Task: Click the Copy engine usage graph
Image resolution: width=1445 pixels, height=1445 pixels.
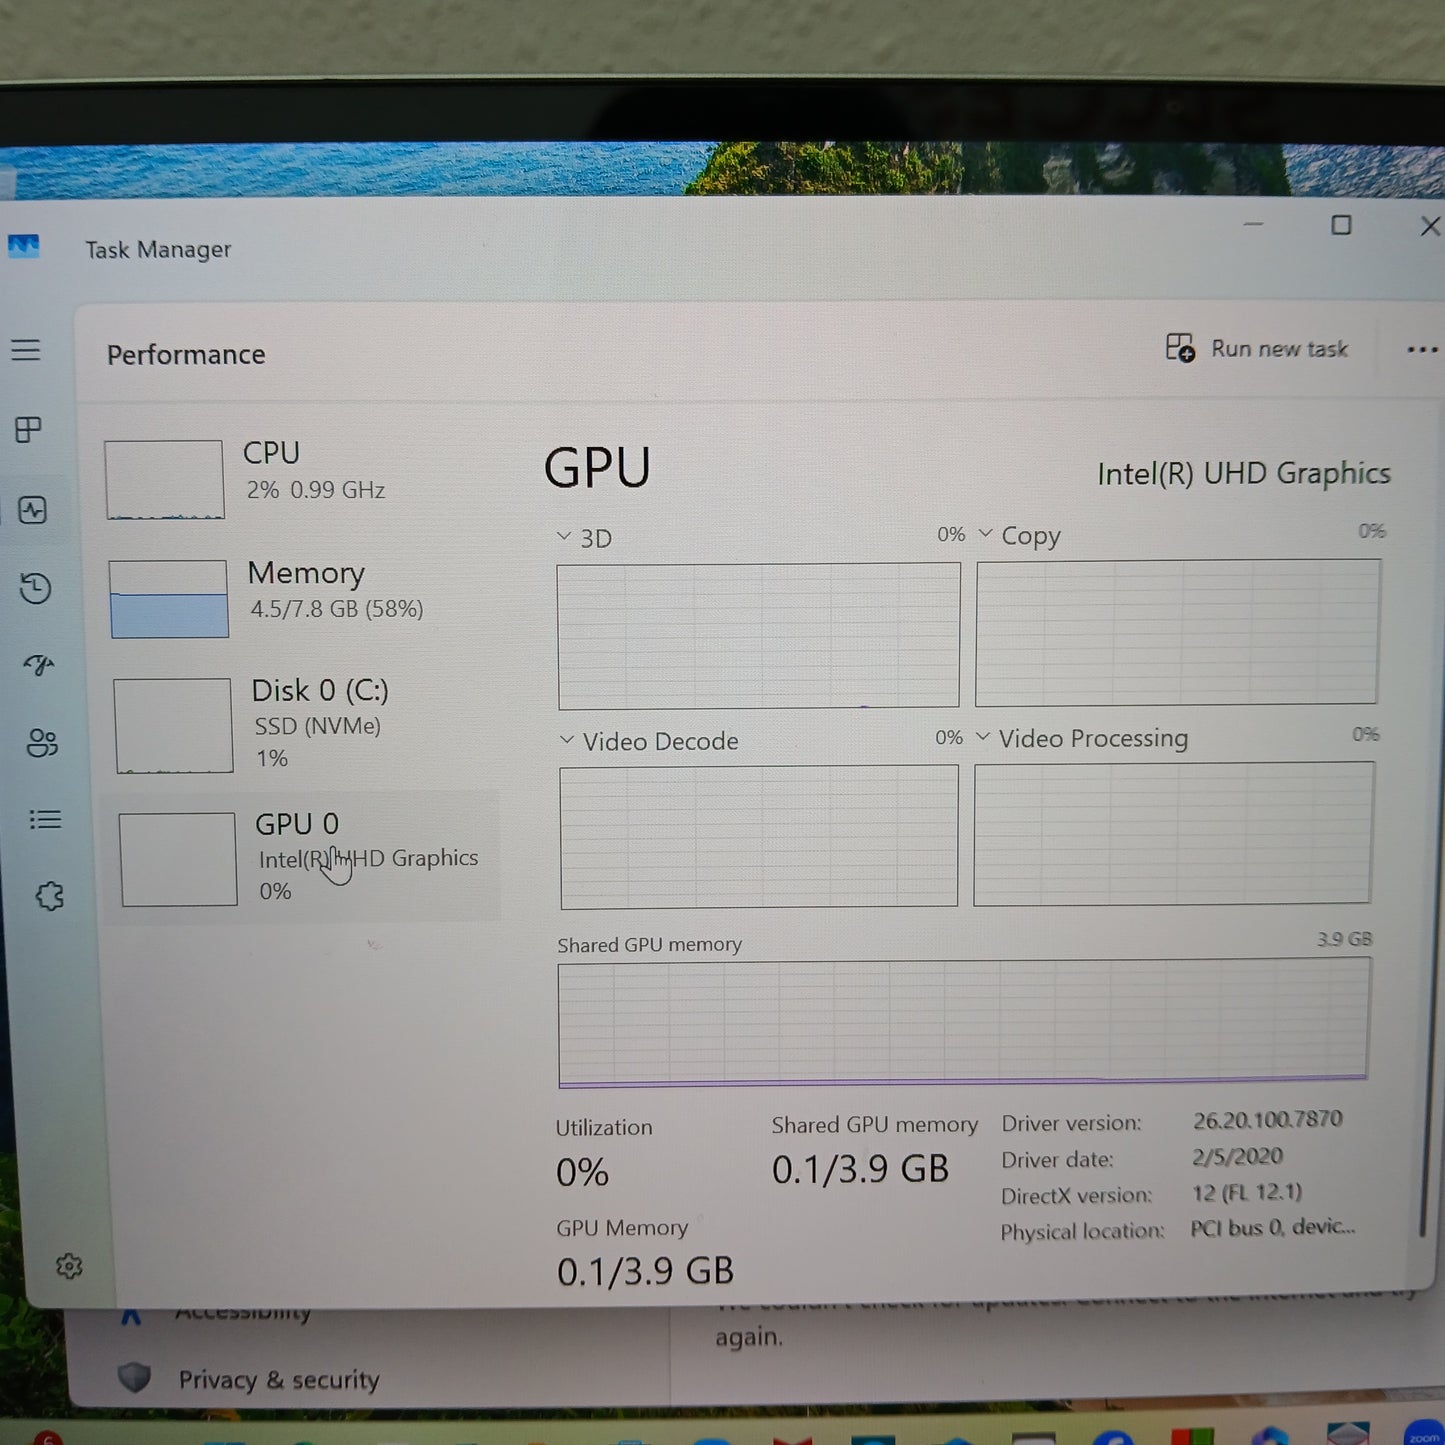Action: 1178,633
